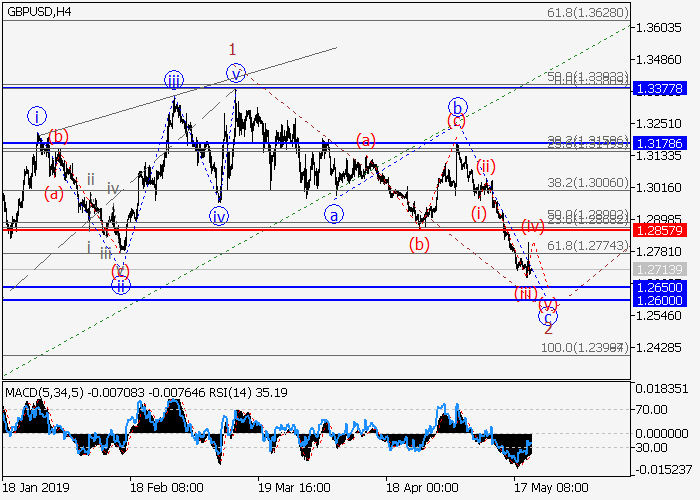This screenshot has height=500, width=700.
Task: Select the blue 1.26000 price level tag
Action: [659, 300]
